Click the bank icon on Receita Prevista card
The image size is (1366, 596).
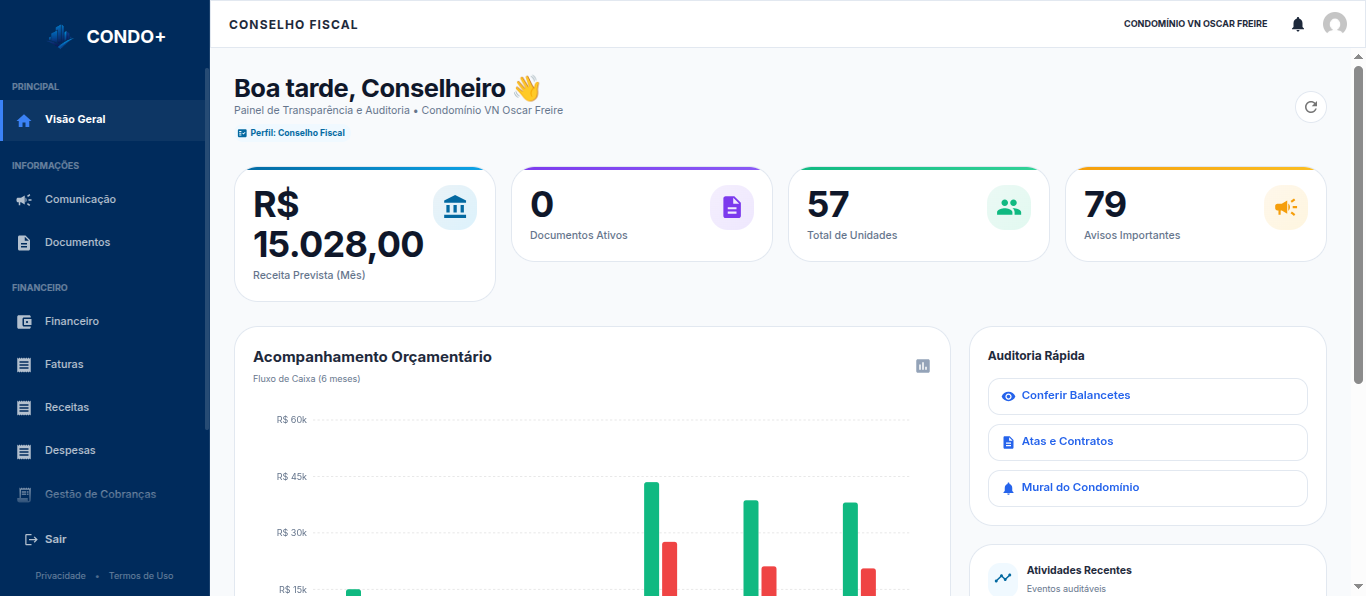pos(455,207)
